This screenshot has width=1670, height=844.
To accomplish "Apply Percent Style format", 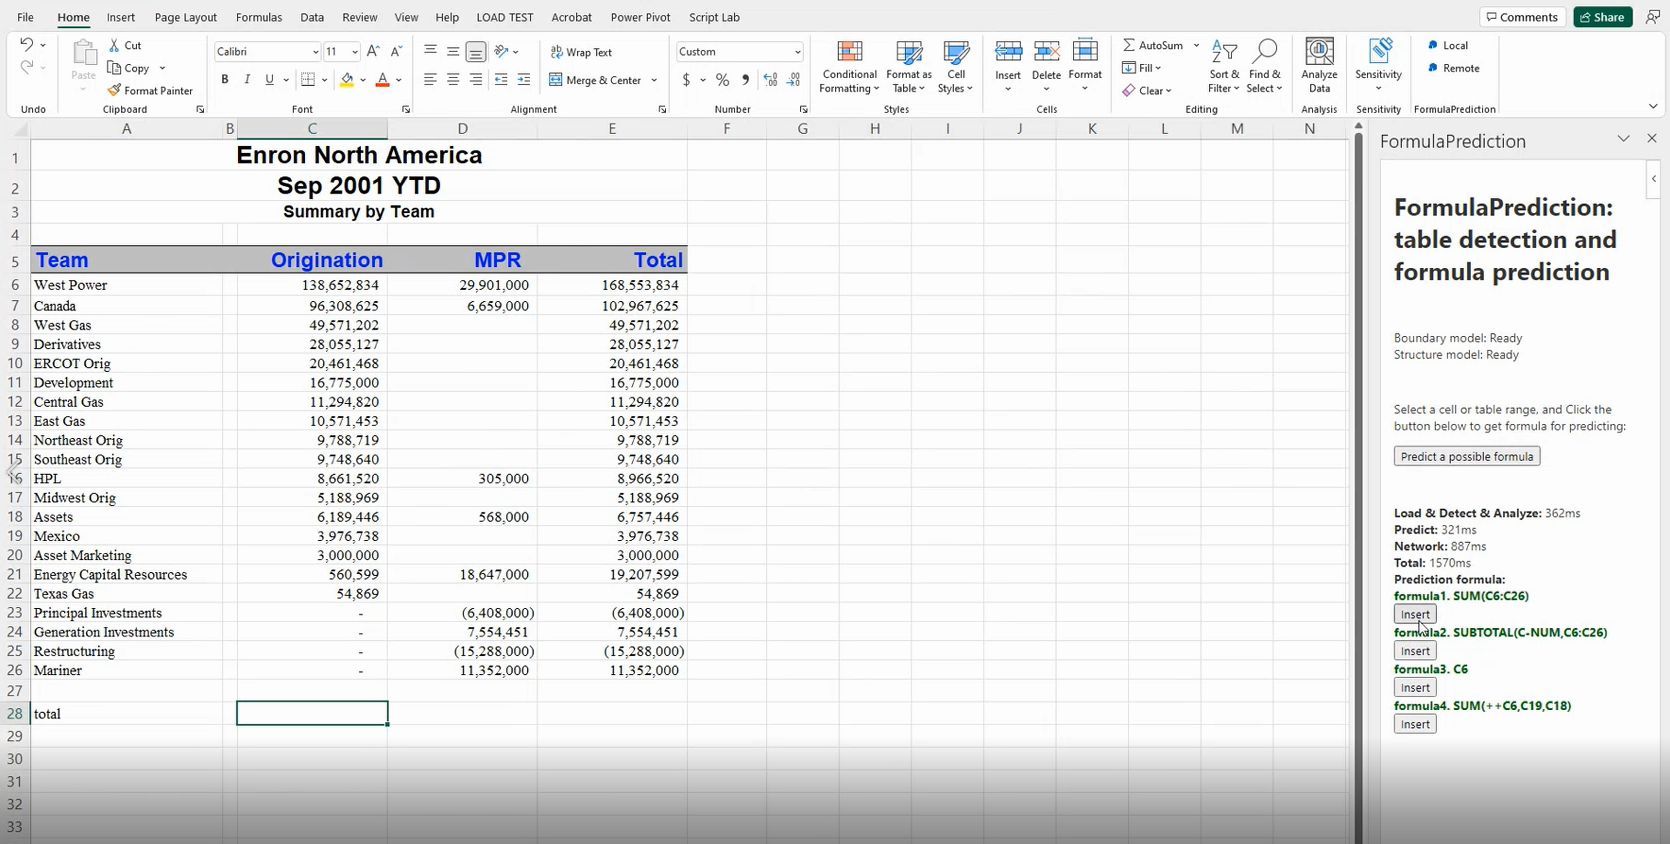I will coord(722,80).
